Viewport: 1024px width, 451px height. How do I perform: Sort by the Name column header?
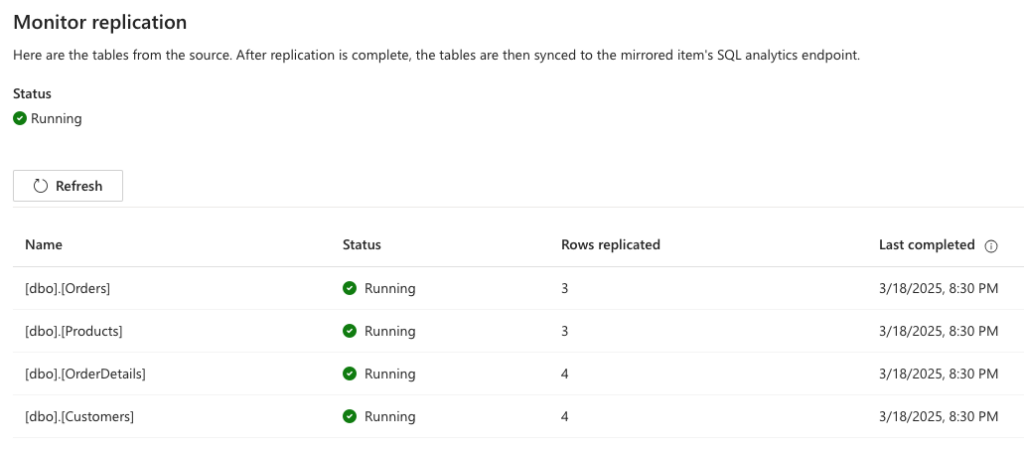pyautogui.click(x=44, y=245)
